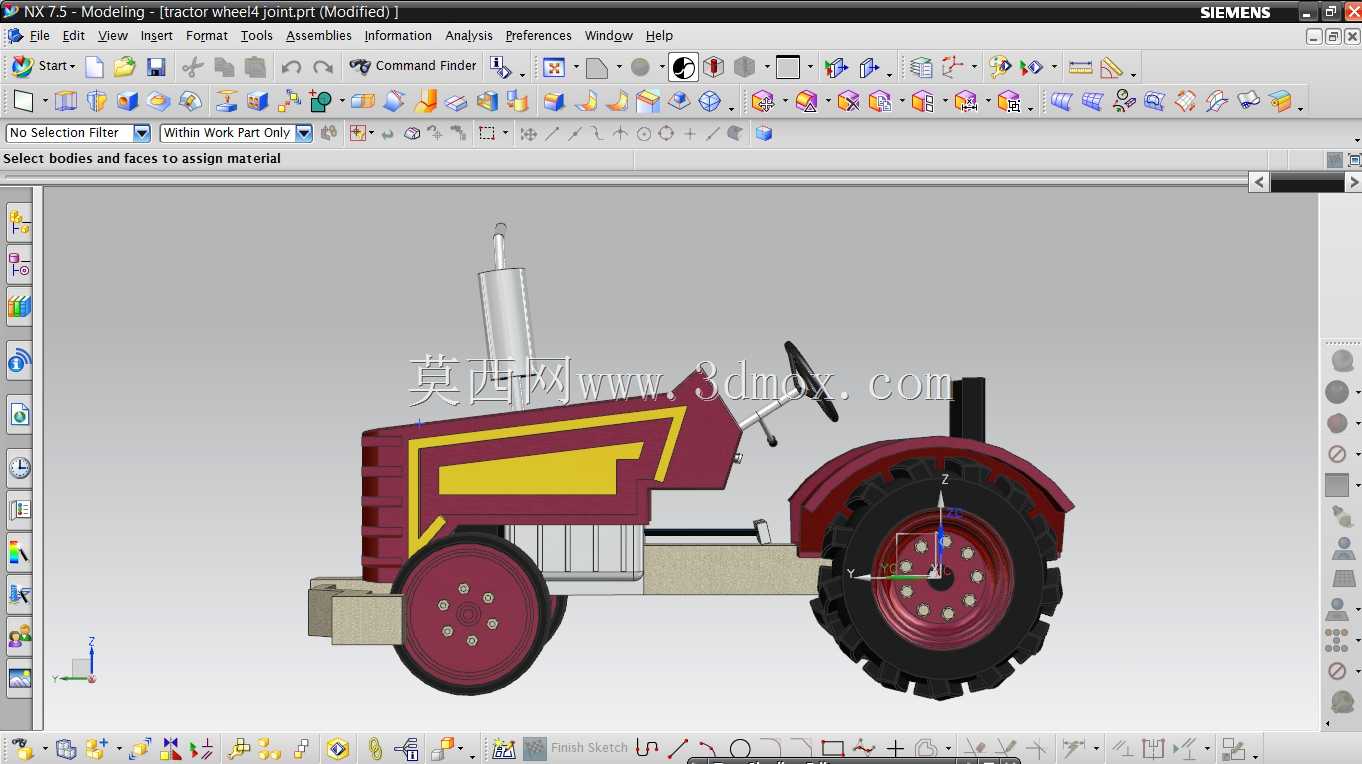
Task: Open the History clock icon in the resource bar
Action: 19,467
